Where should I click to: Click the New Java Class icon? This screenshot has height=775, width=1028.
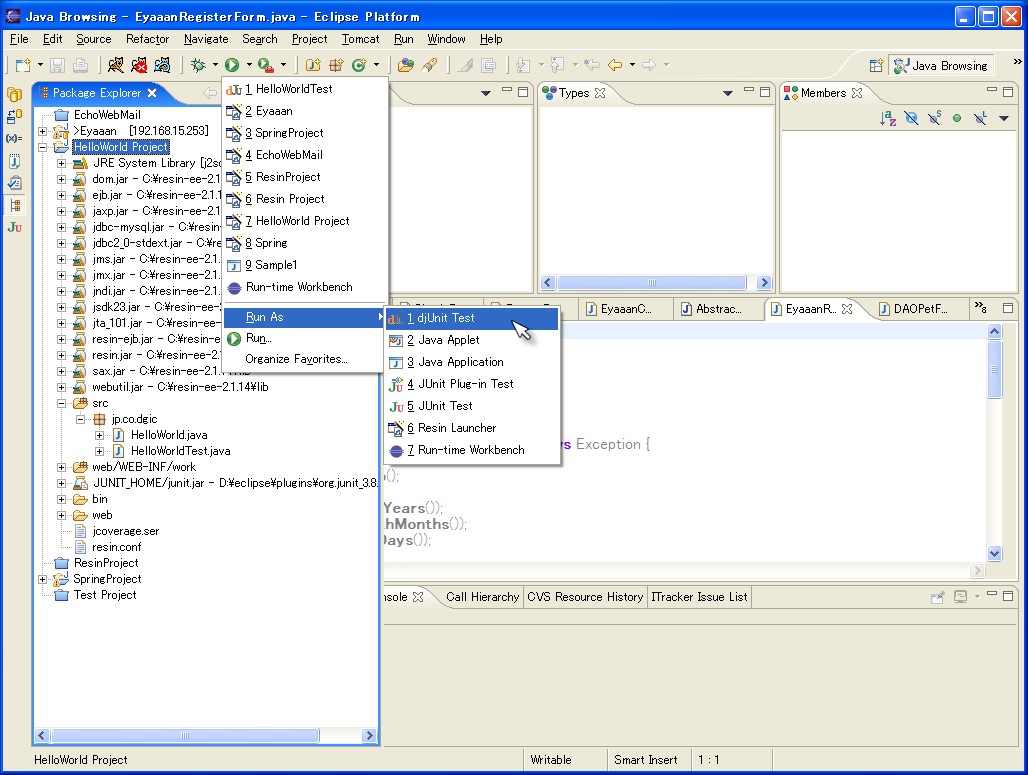pos(357,65)
